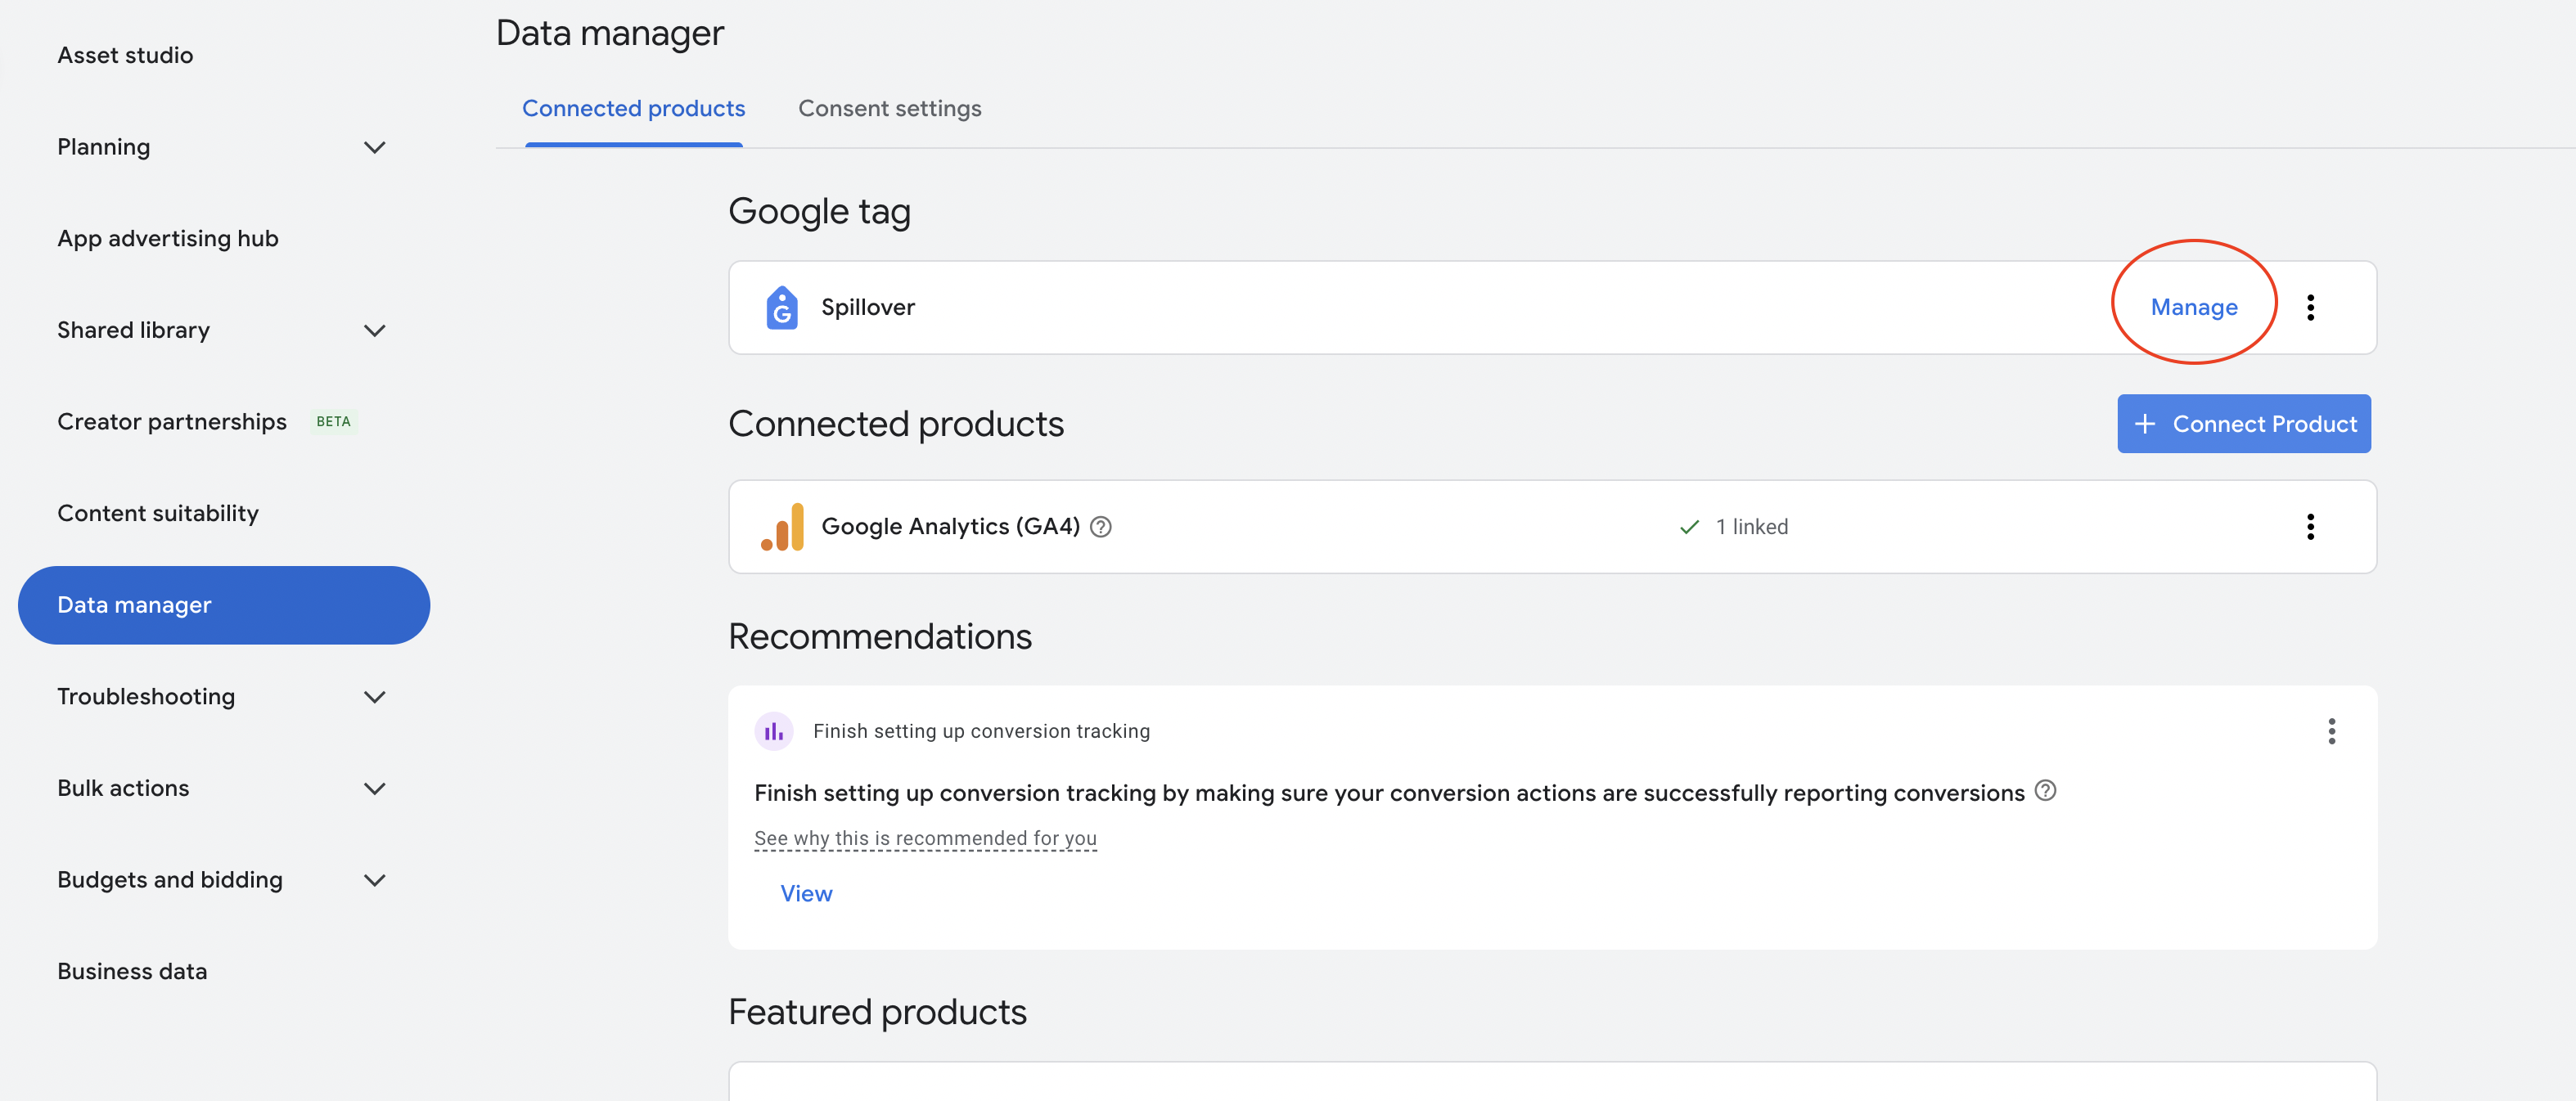This screenshot has height=1101, width=2576.
Task: Click the purple conversion tracking chart icon
Action: tap(773, 731)
